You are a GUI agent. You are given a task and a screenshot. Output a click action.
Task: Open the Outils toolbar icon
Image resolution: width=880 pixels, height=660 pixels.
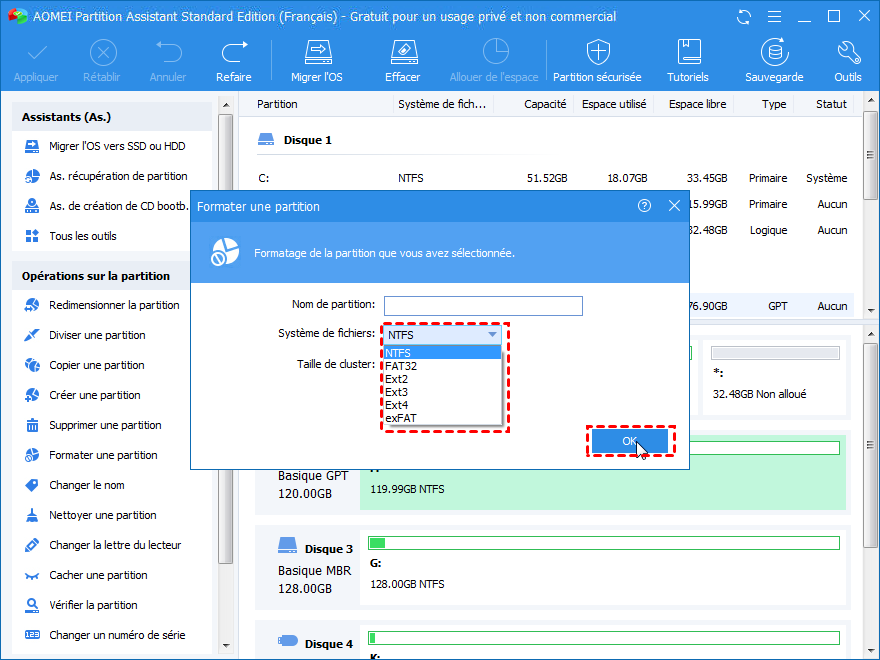pos(847,61)
